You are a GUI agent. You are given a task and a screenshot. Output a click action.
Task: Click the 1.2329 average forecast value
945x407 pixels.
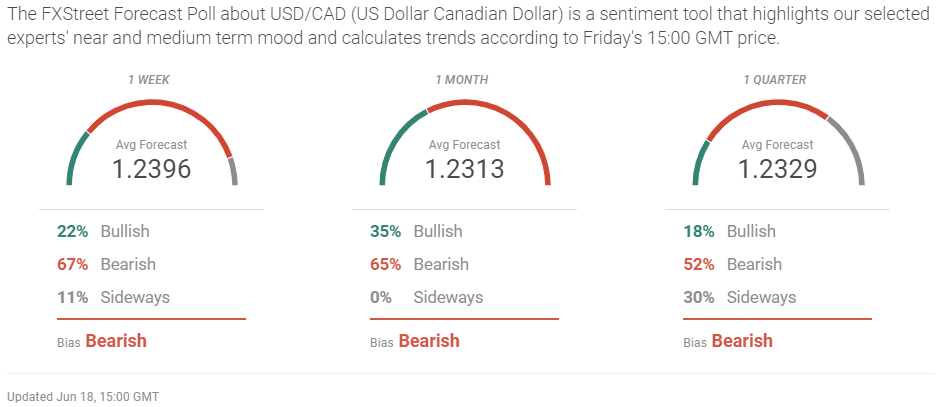point(777,169)
